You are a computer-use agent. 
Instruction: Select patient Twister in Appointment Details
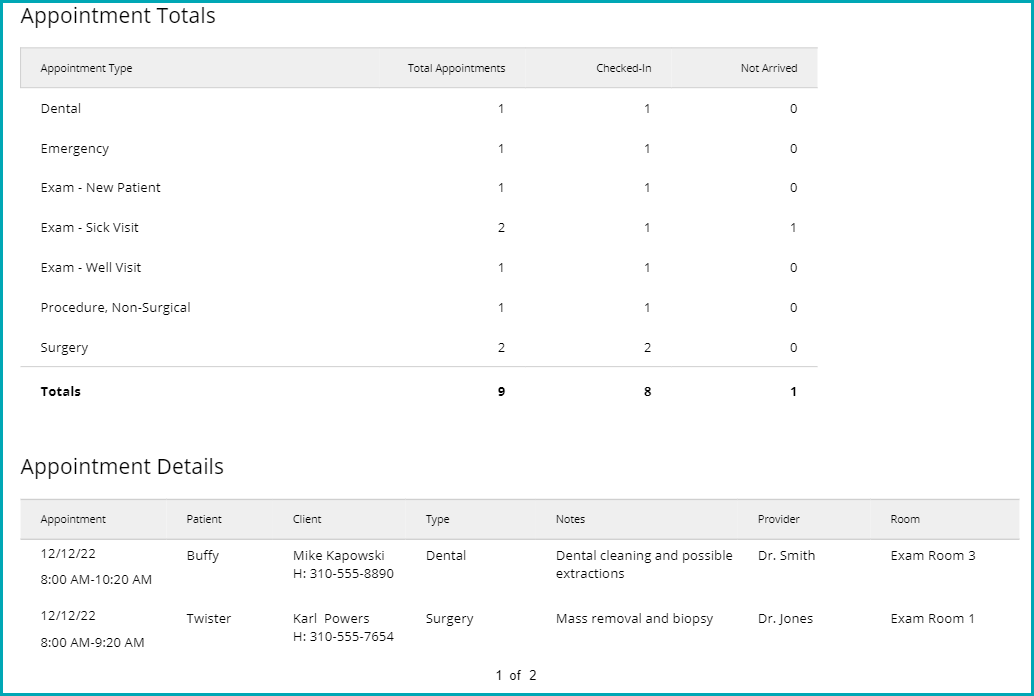[x=209, y=619]
